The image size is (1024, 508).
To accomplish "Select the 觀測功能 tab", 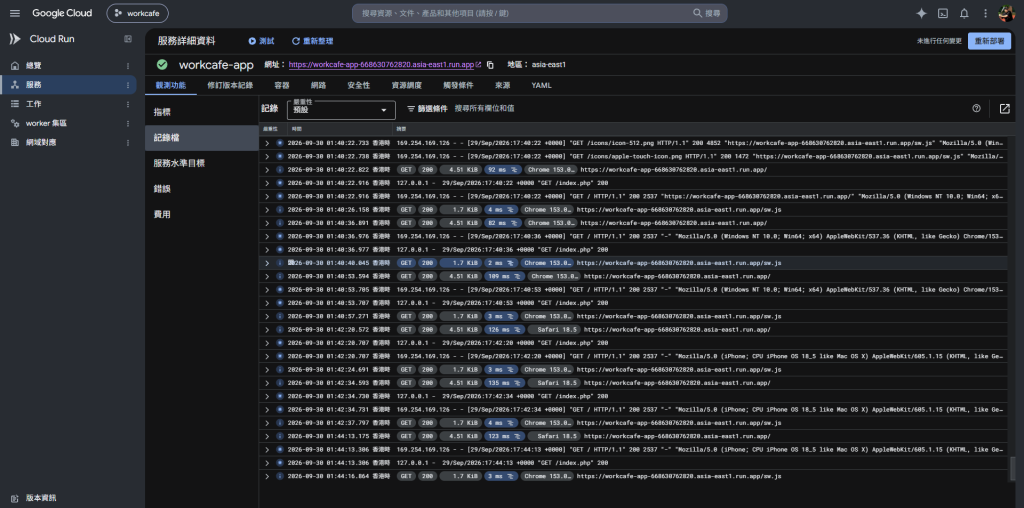I will click(170, 86).
